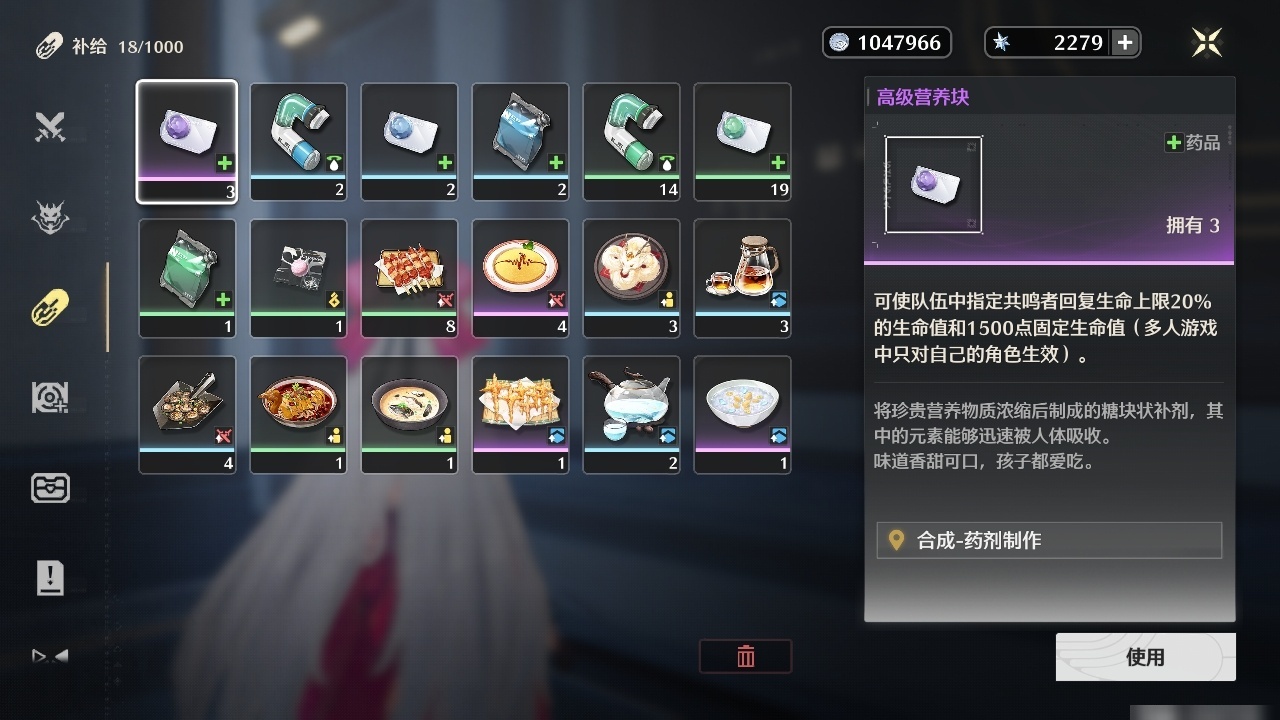The width and height of the screenshot is (1280, 720).
Task: Select the meat skewers item with count 8
Action: coord(409,278)
